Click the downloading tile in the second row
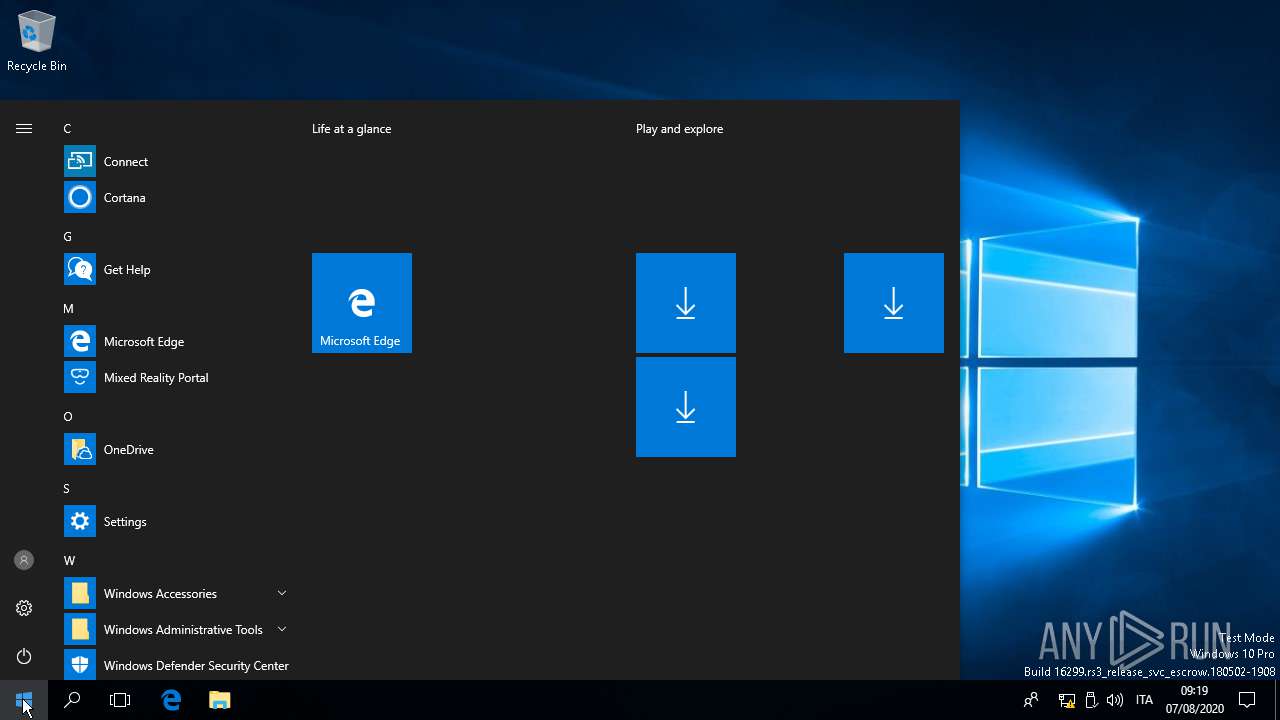Image resolution: width=1280 pixels, height=720 pixels. [x=686, y=407]
